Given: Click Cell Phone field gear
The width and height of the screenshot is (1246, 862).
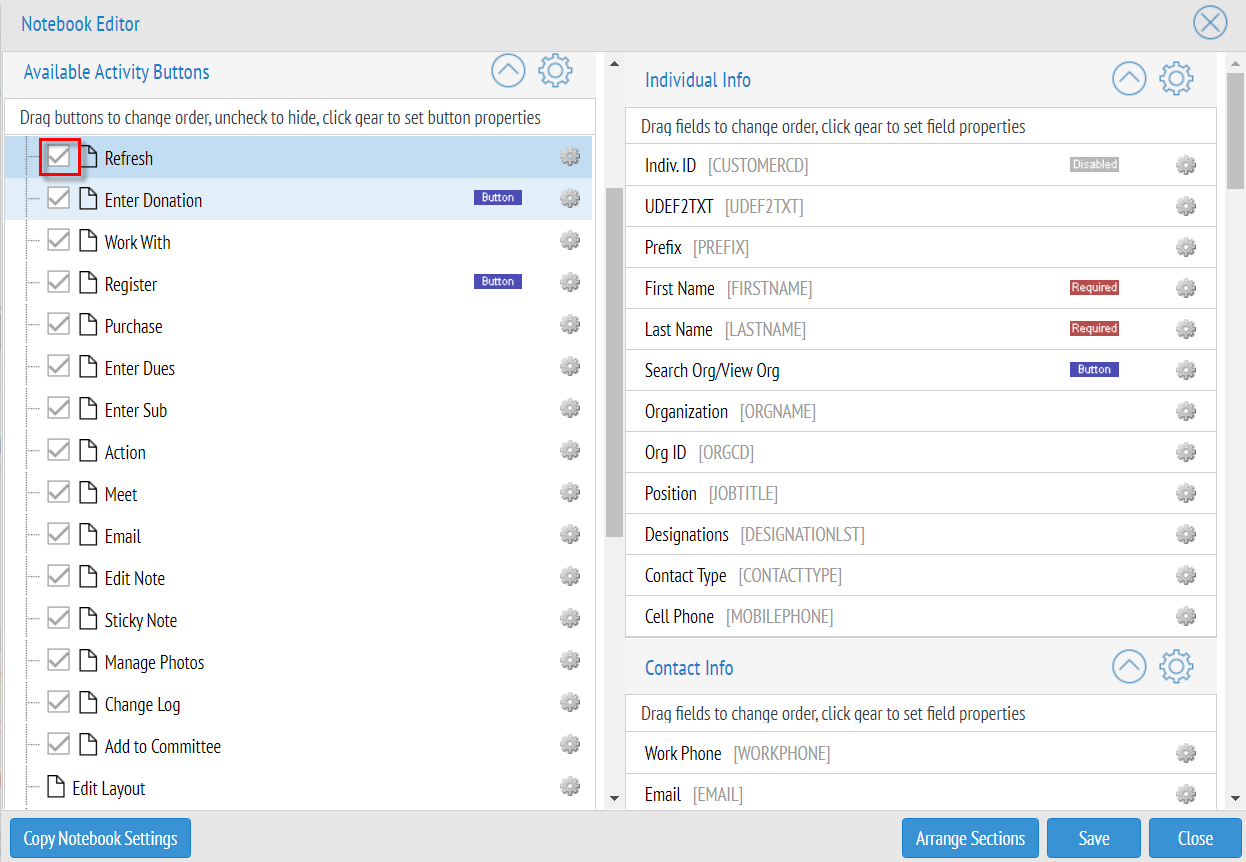Looking at the screenshot, I should [x=1186, y=617].
